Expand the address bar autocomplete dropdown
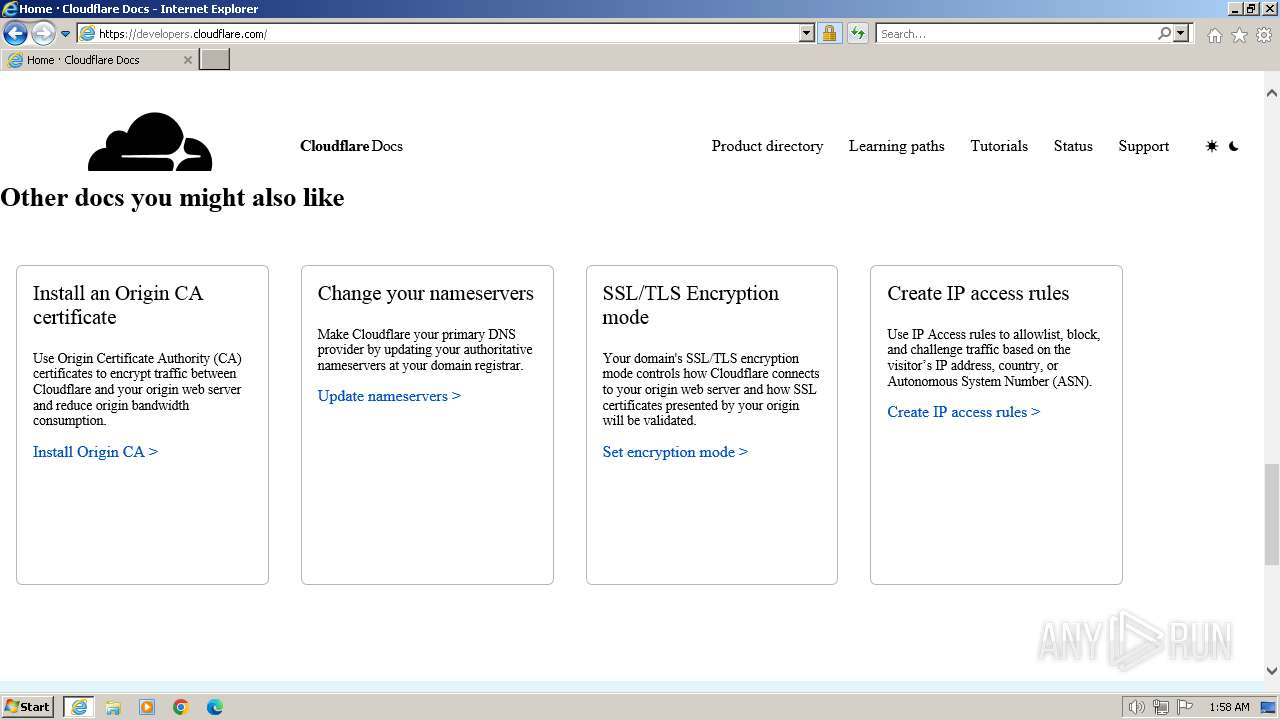The height and width of the screenshot is (720, 1280). (x=807, y=33)
